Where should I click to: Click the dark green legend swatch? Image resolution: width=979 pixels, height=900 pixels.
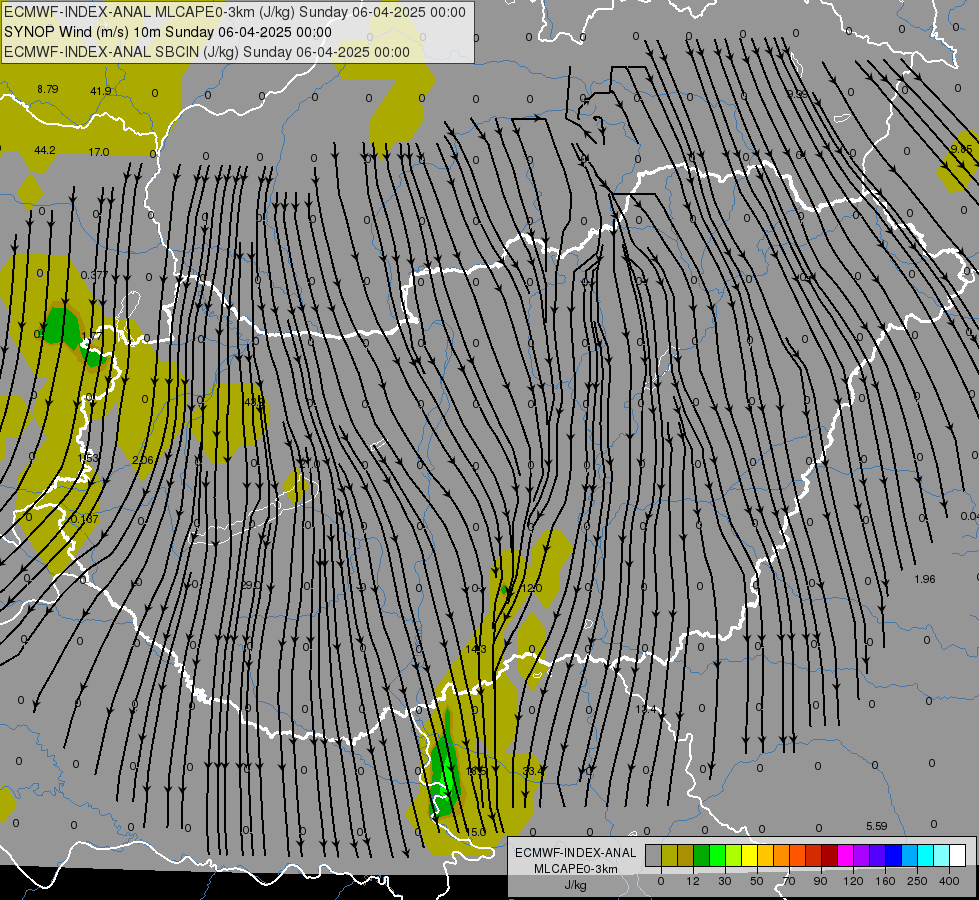(702, 855)
